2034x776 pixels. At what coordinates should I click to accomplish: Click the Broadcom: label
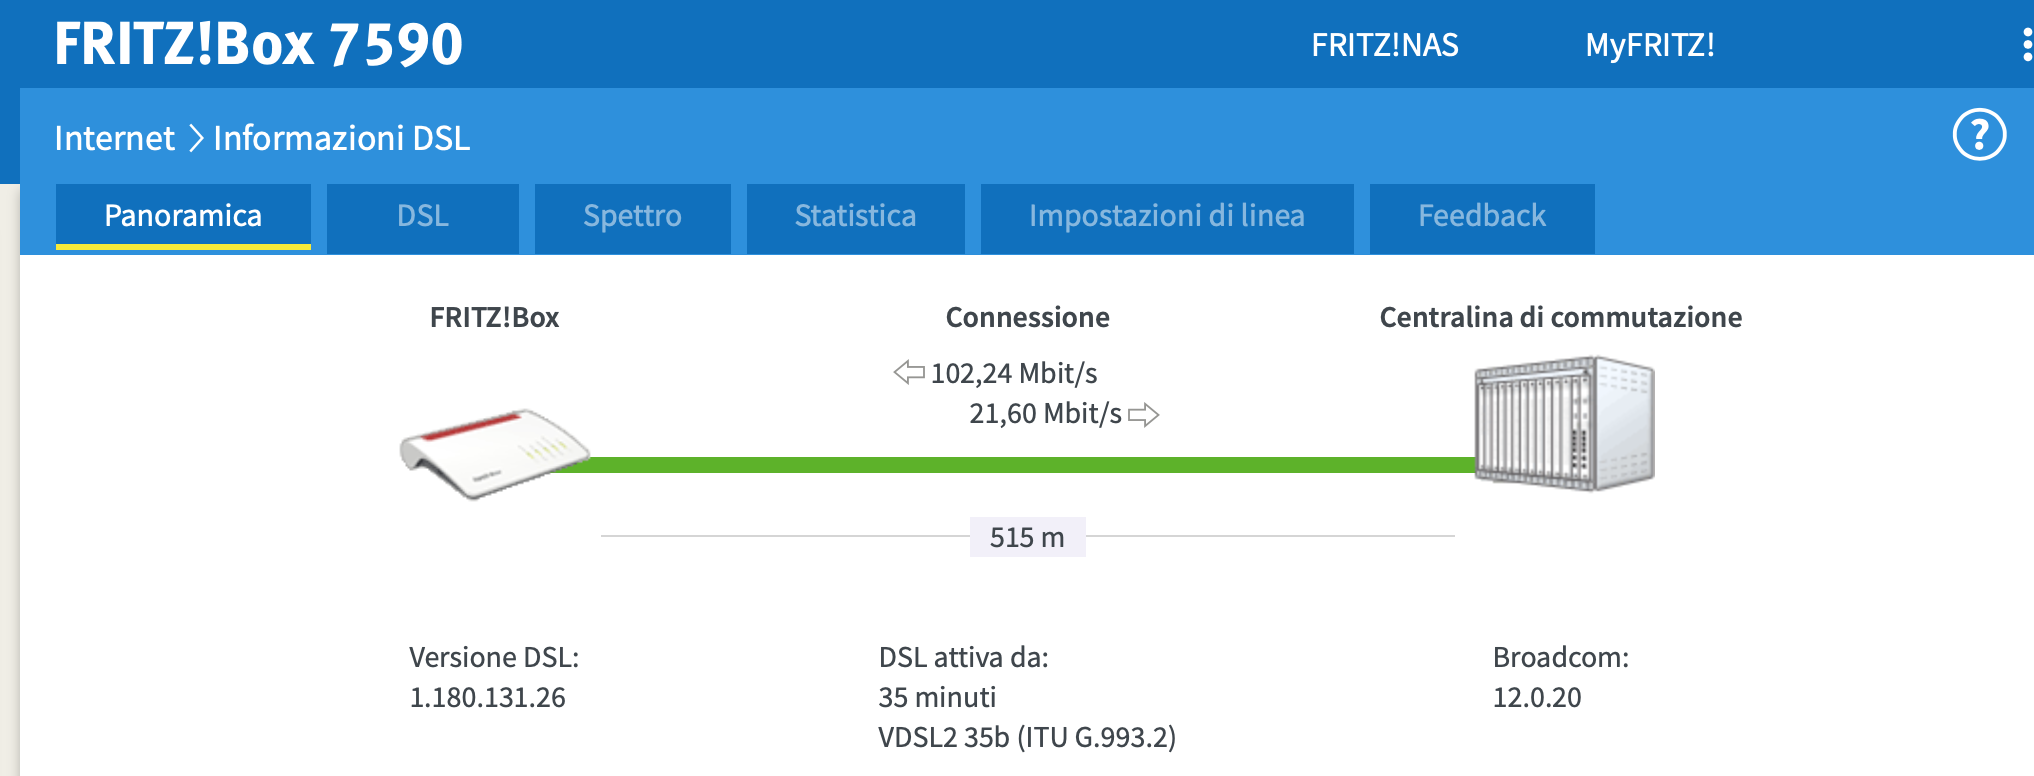pyautogui.click(x=1561, y=658)
